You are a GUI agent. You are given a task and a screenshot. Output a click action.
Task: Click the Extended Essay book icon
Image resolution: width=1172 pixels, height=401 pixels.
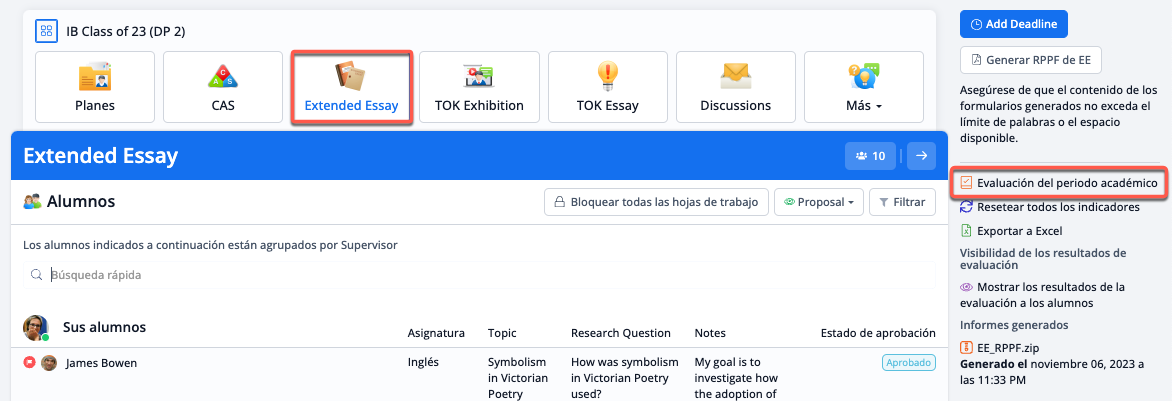[350, 76]
